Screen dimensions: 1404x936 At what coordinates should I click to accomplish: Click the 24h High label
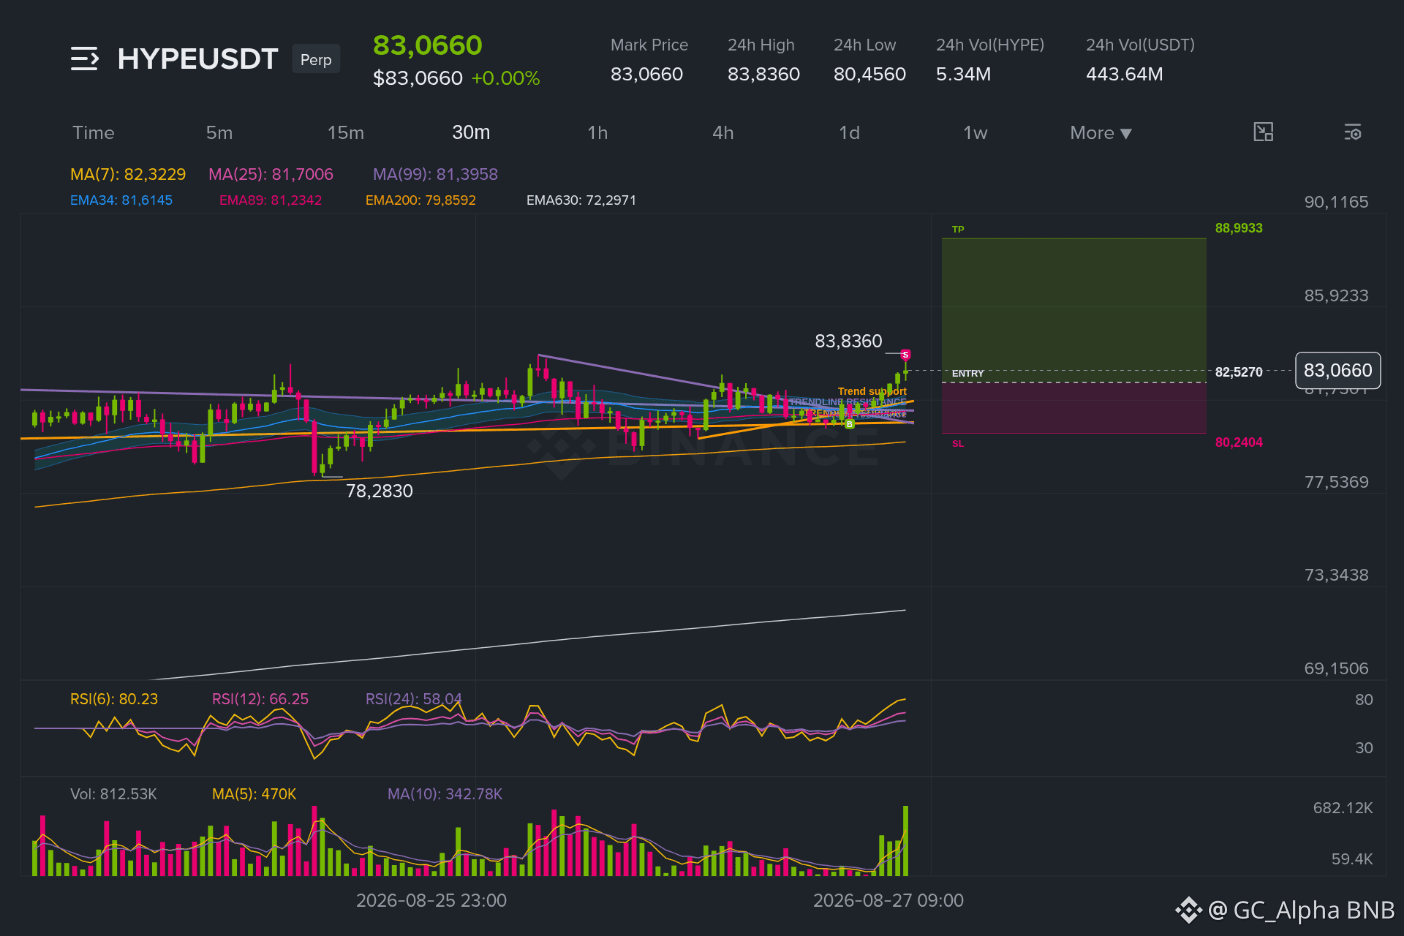pyautogui.click(x=761, y=45)
